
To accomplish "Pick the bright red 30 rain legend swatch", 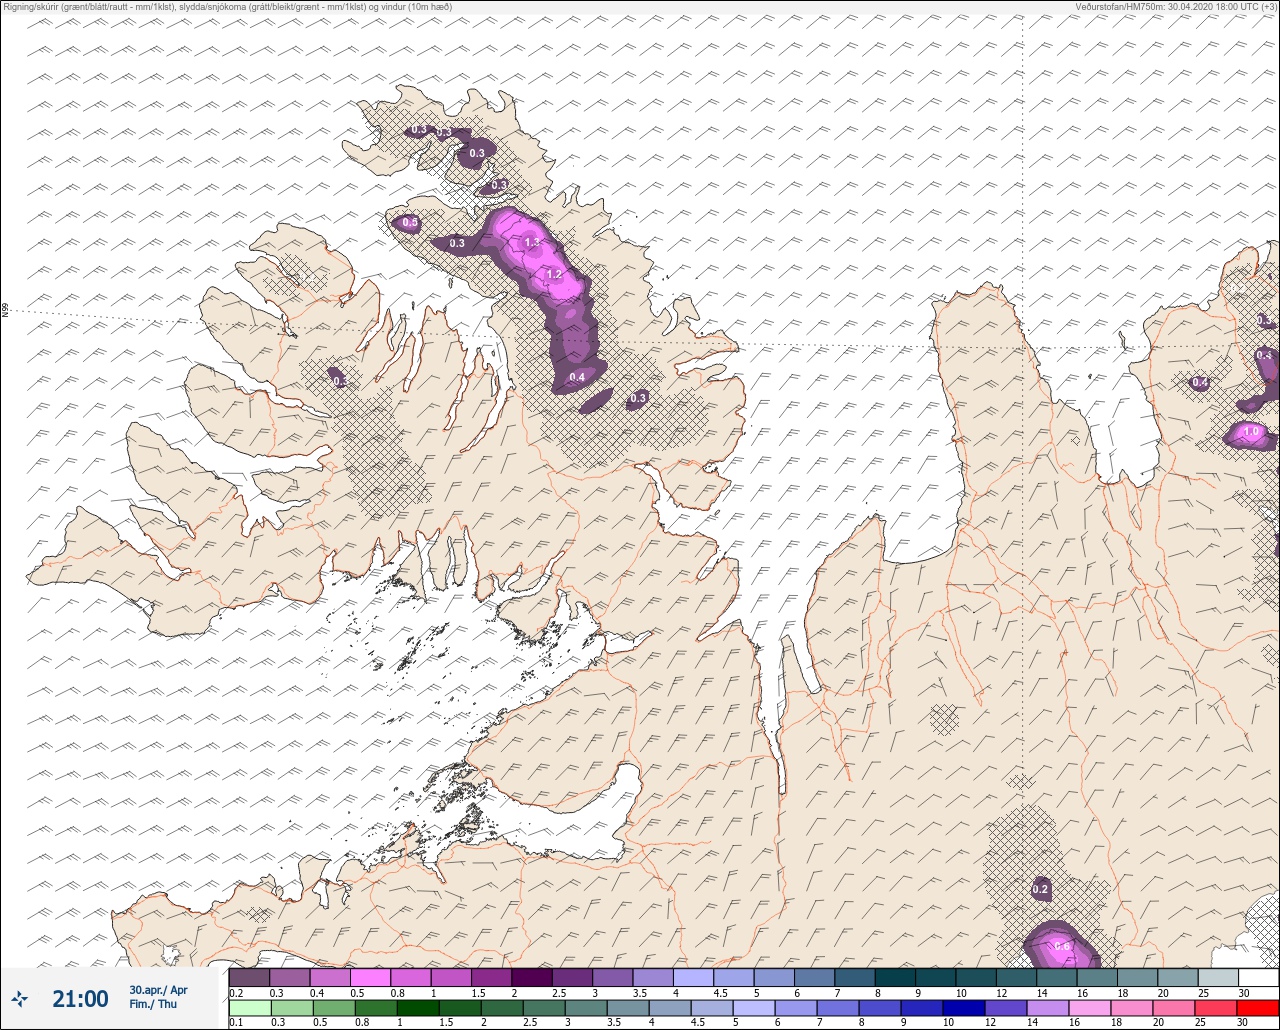I will 1258,1008.
